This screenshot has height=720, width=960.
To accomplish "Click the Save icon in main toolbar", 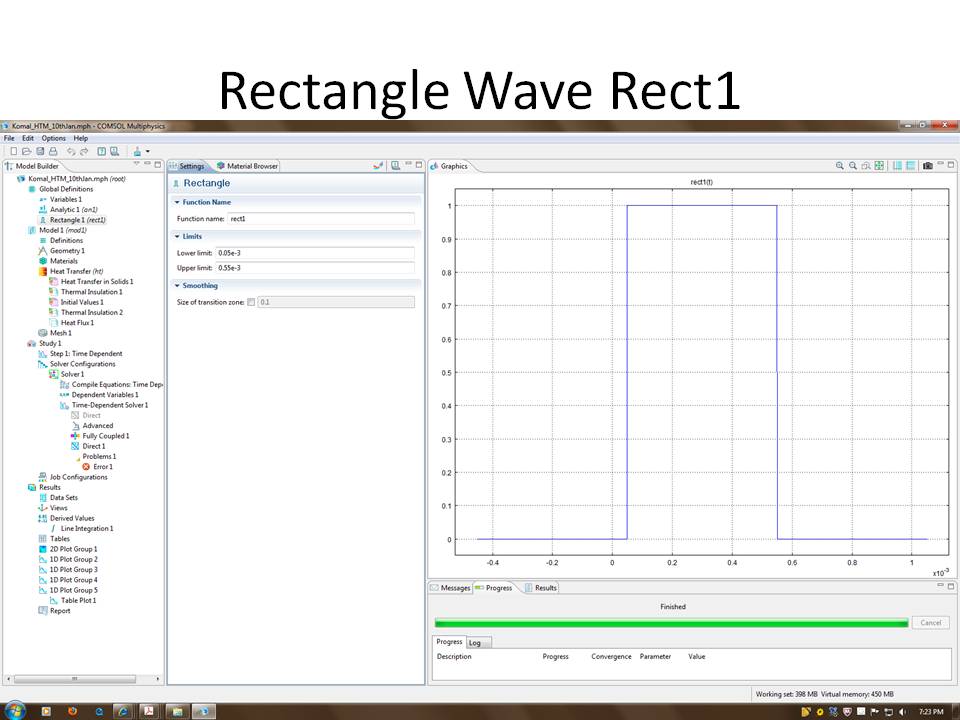I will [39, 151].
